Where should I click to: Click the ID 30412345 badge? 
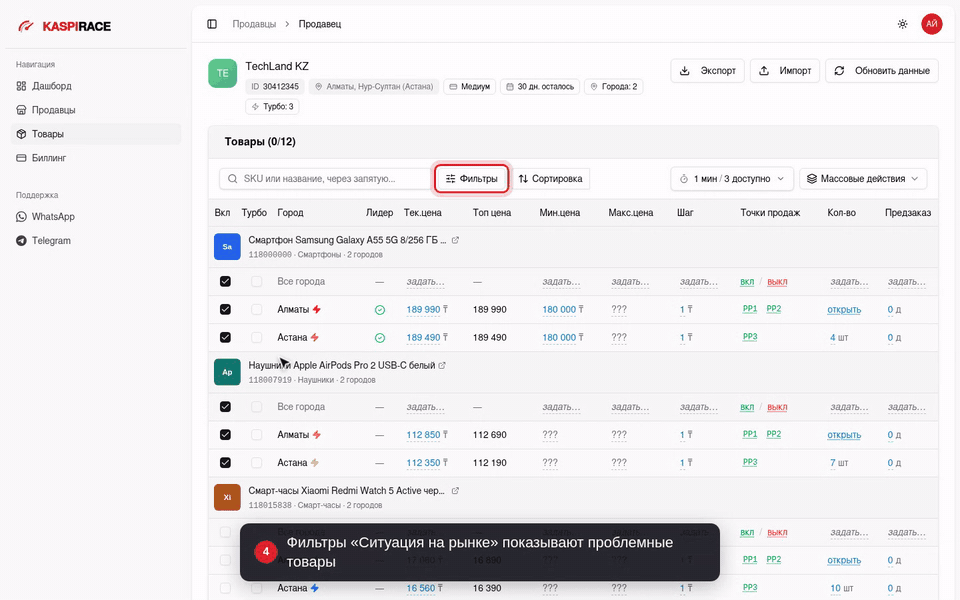(x=275, y=87)
